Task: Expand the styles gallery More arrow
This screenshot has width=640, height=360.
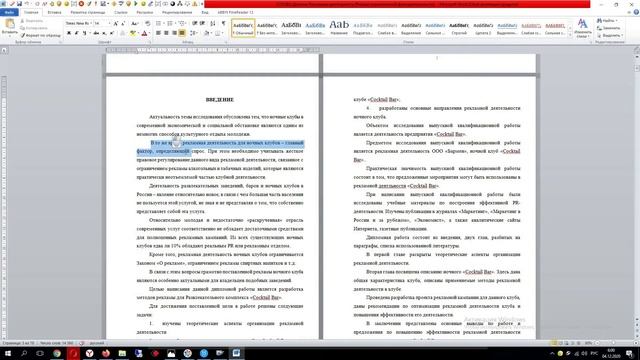Action: tap(570, 35)
